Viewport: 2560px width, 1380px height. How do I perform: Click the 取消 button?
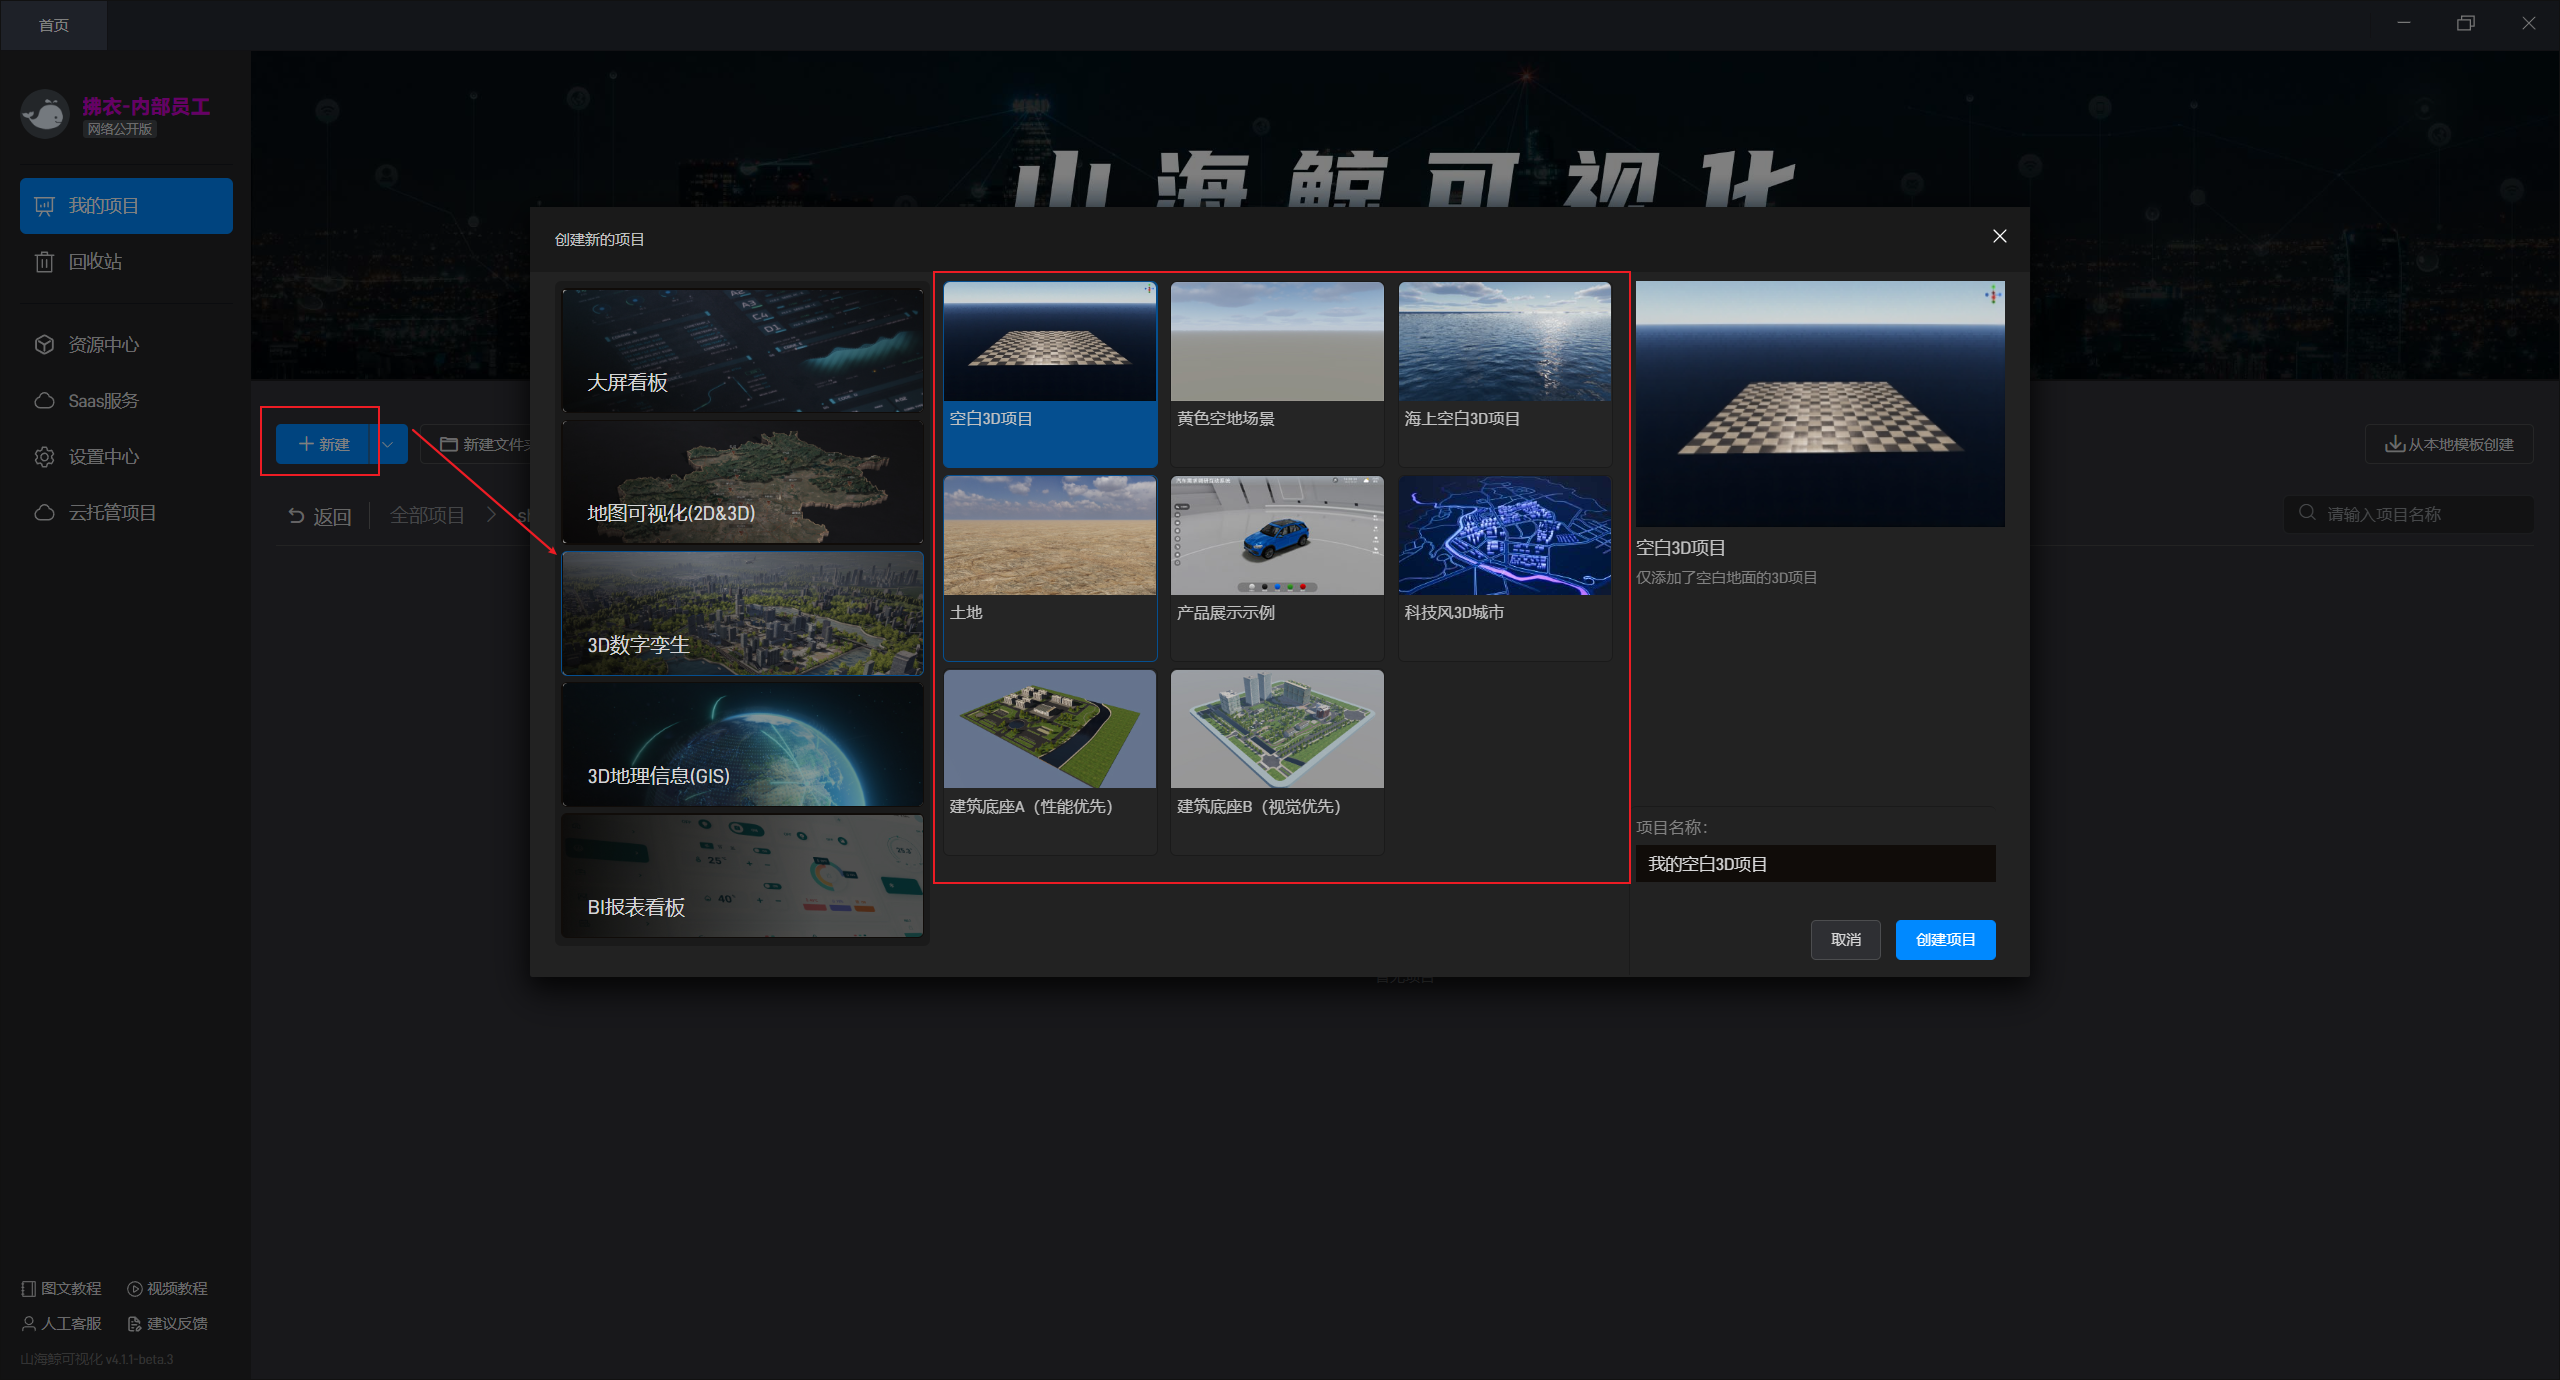click(1845, 940)
